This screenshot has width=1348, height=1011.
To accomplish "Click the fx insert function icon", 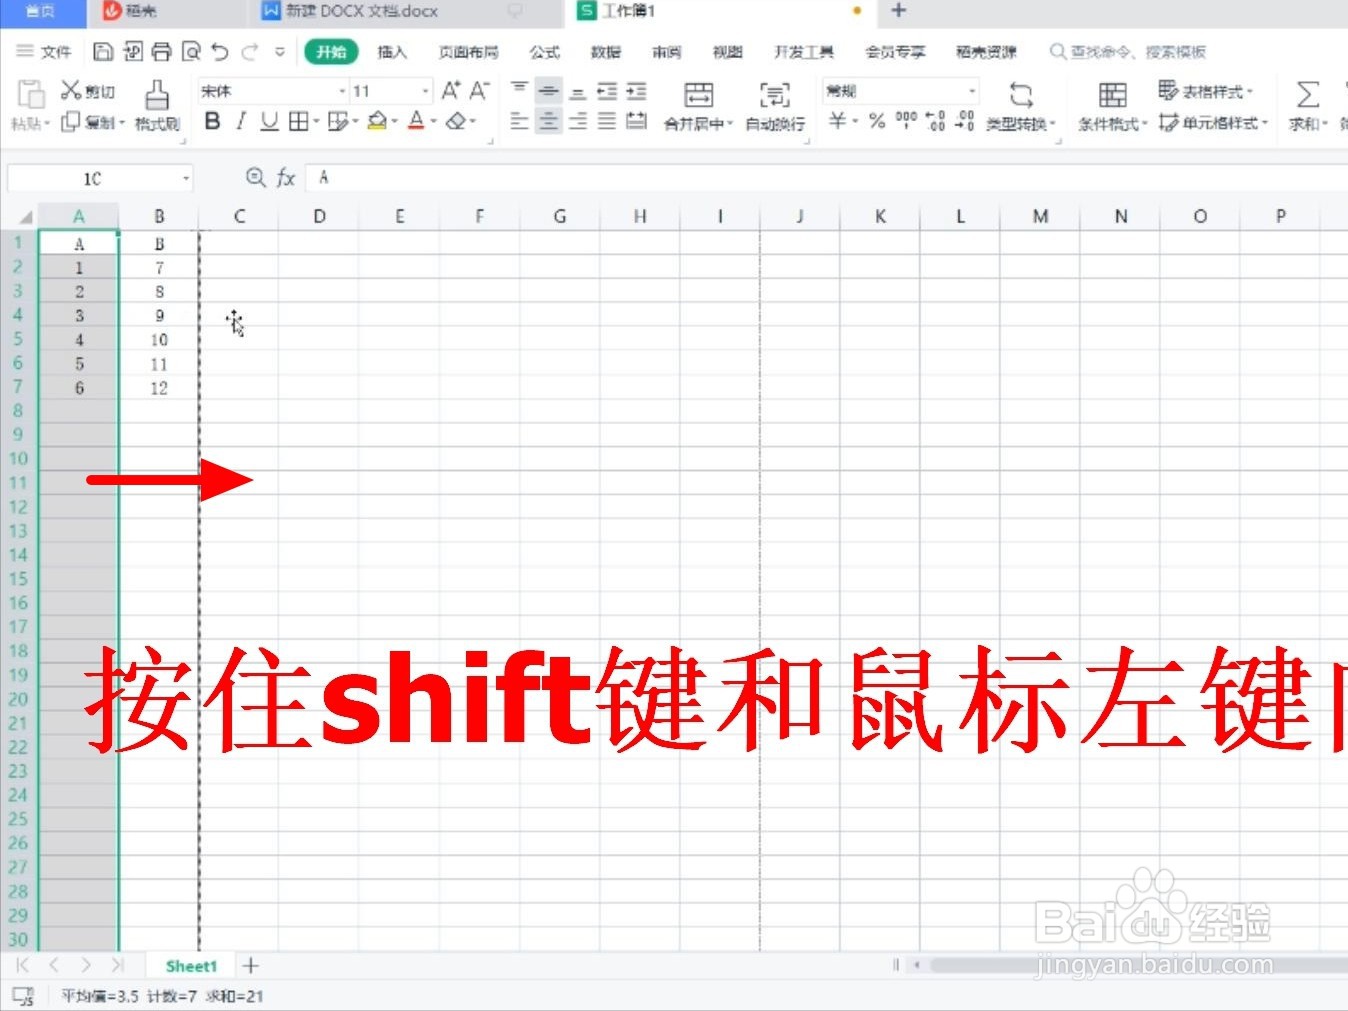I will point(286,177).
